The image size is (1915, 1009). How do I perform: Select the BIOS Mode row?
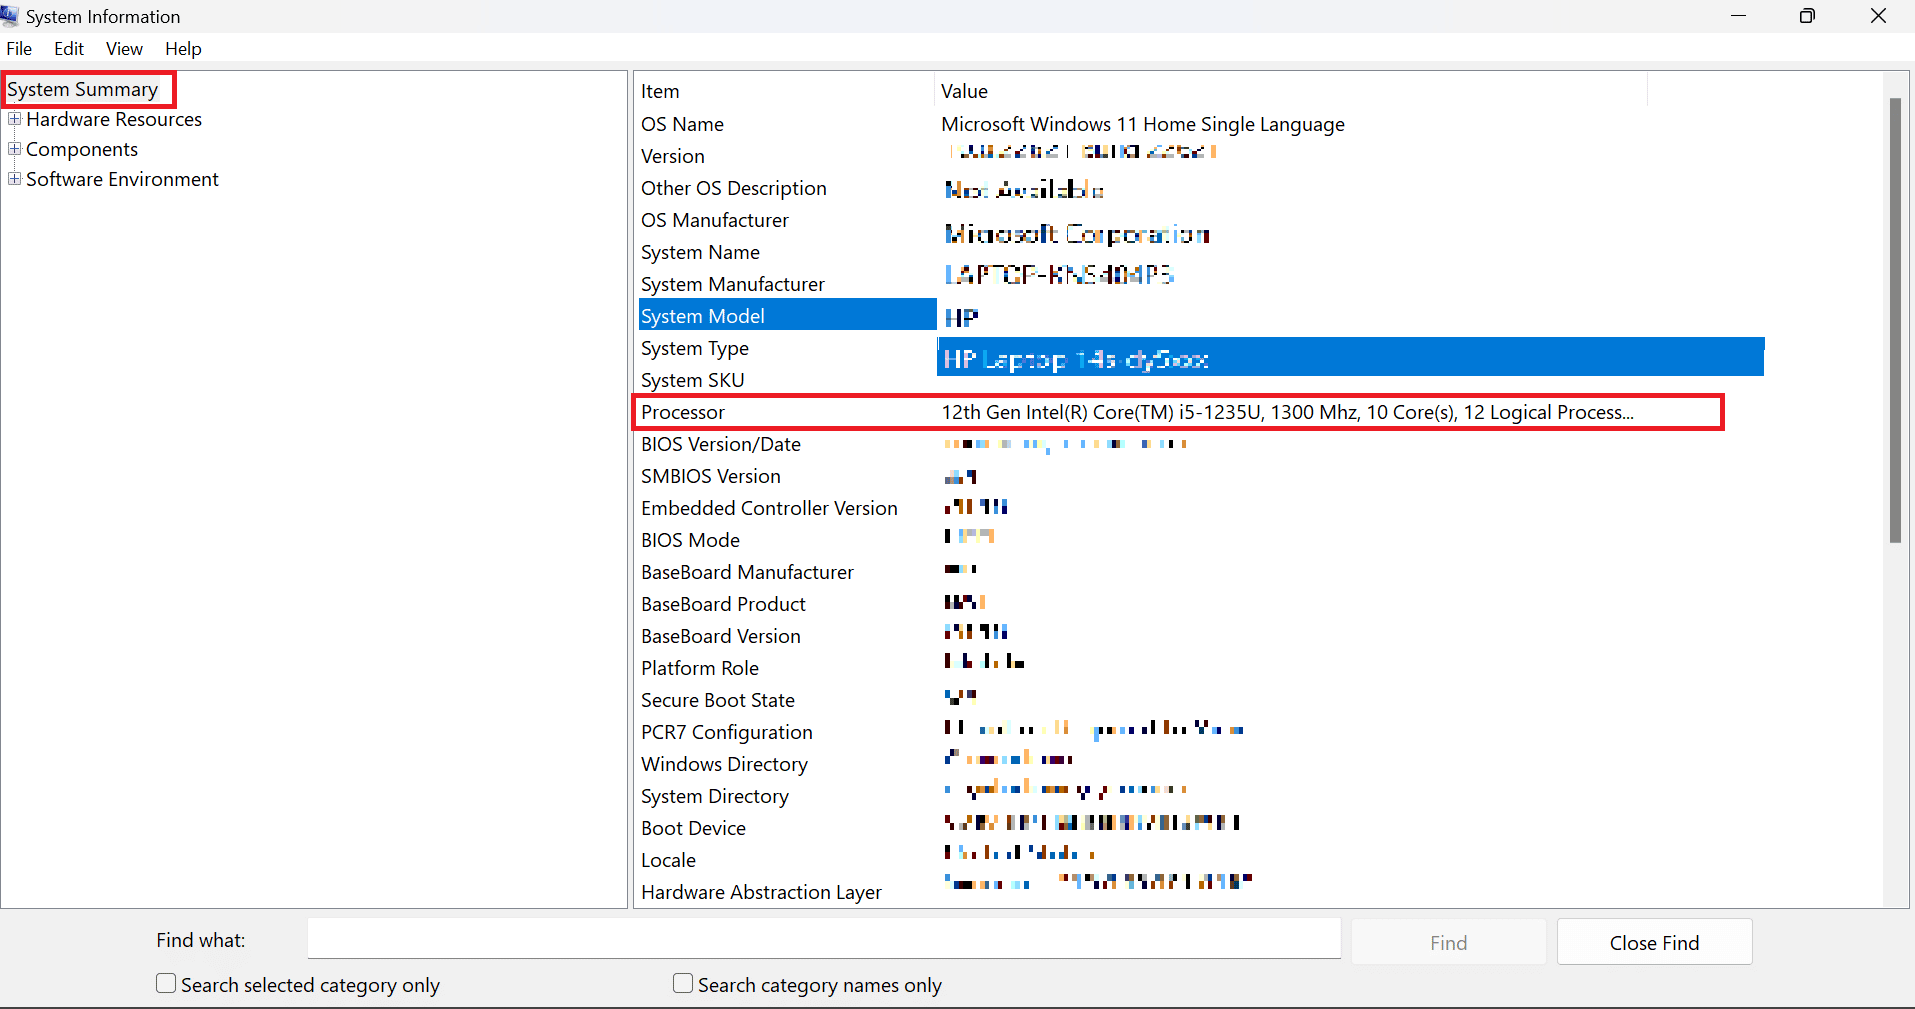point(1200,540)
